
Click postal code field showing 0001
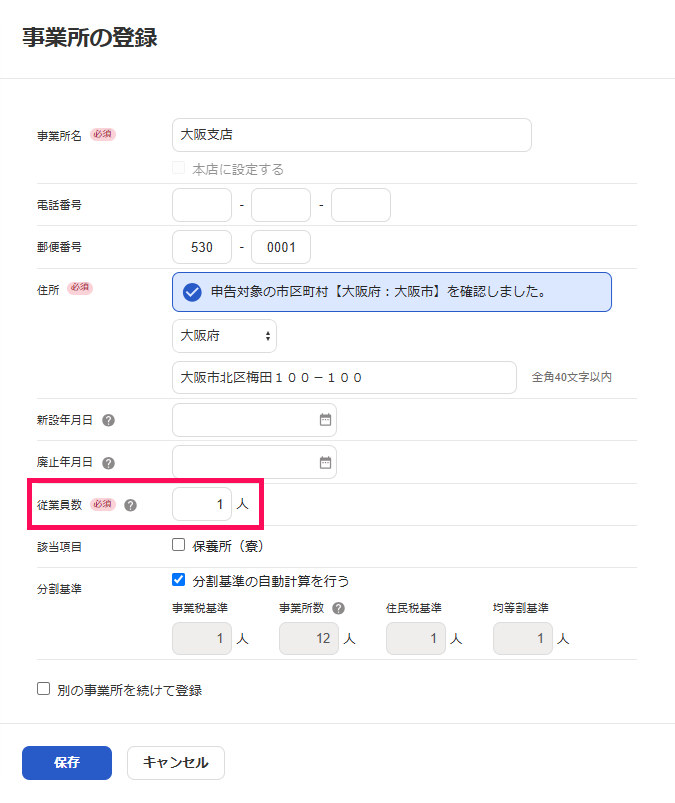click(281, 247)
